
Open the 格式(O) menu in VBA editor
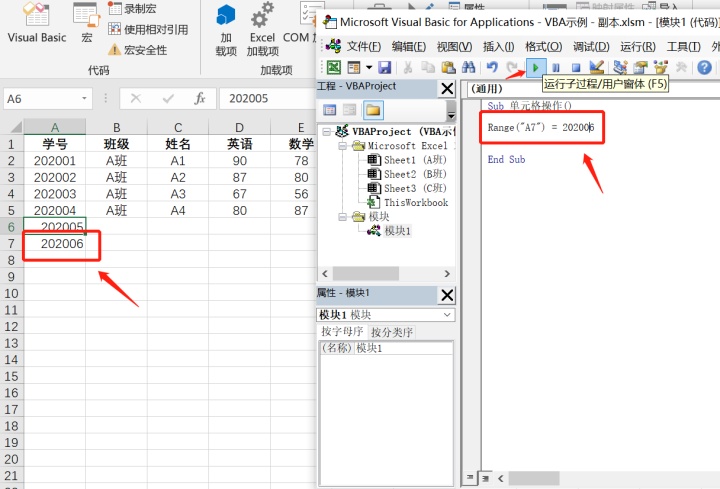[x=543, y=46]
